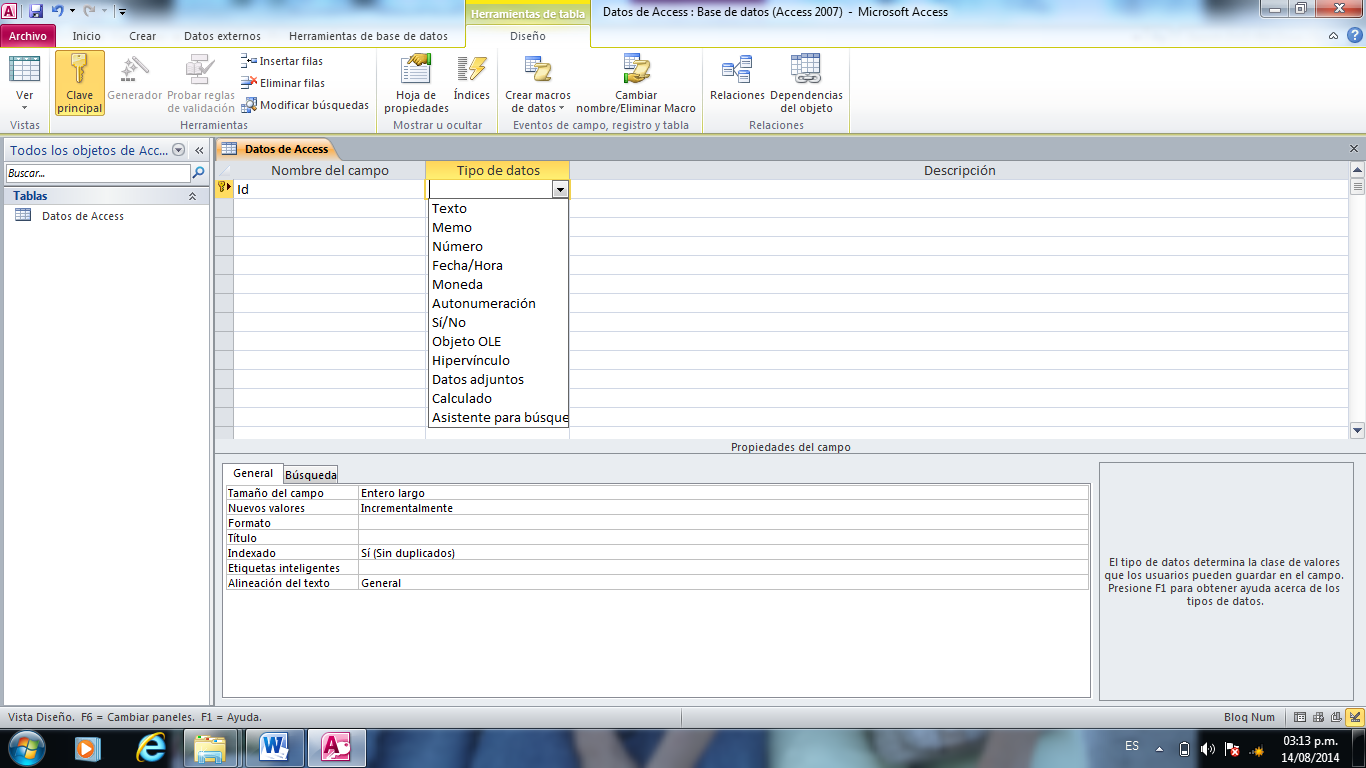Set Indexado to Sí (Sin duplicados)
Viewport: 1366px width, 768px height.
[x=415, y=551]
